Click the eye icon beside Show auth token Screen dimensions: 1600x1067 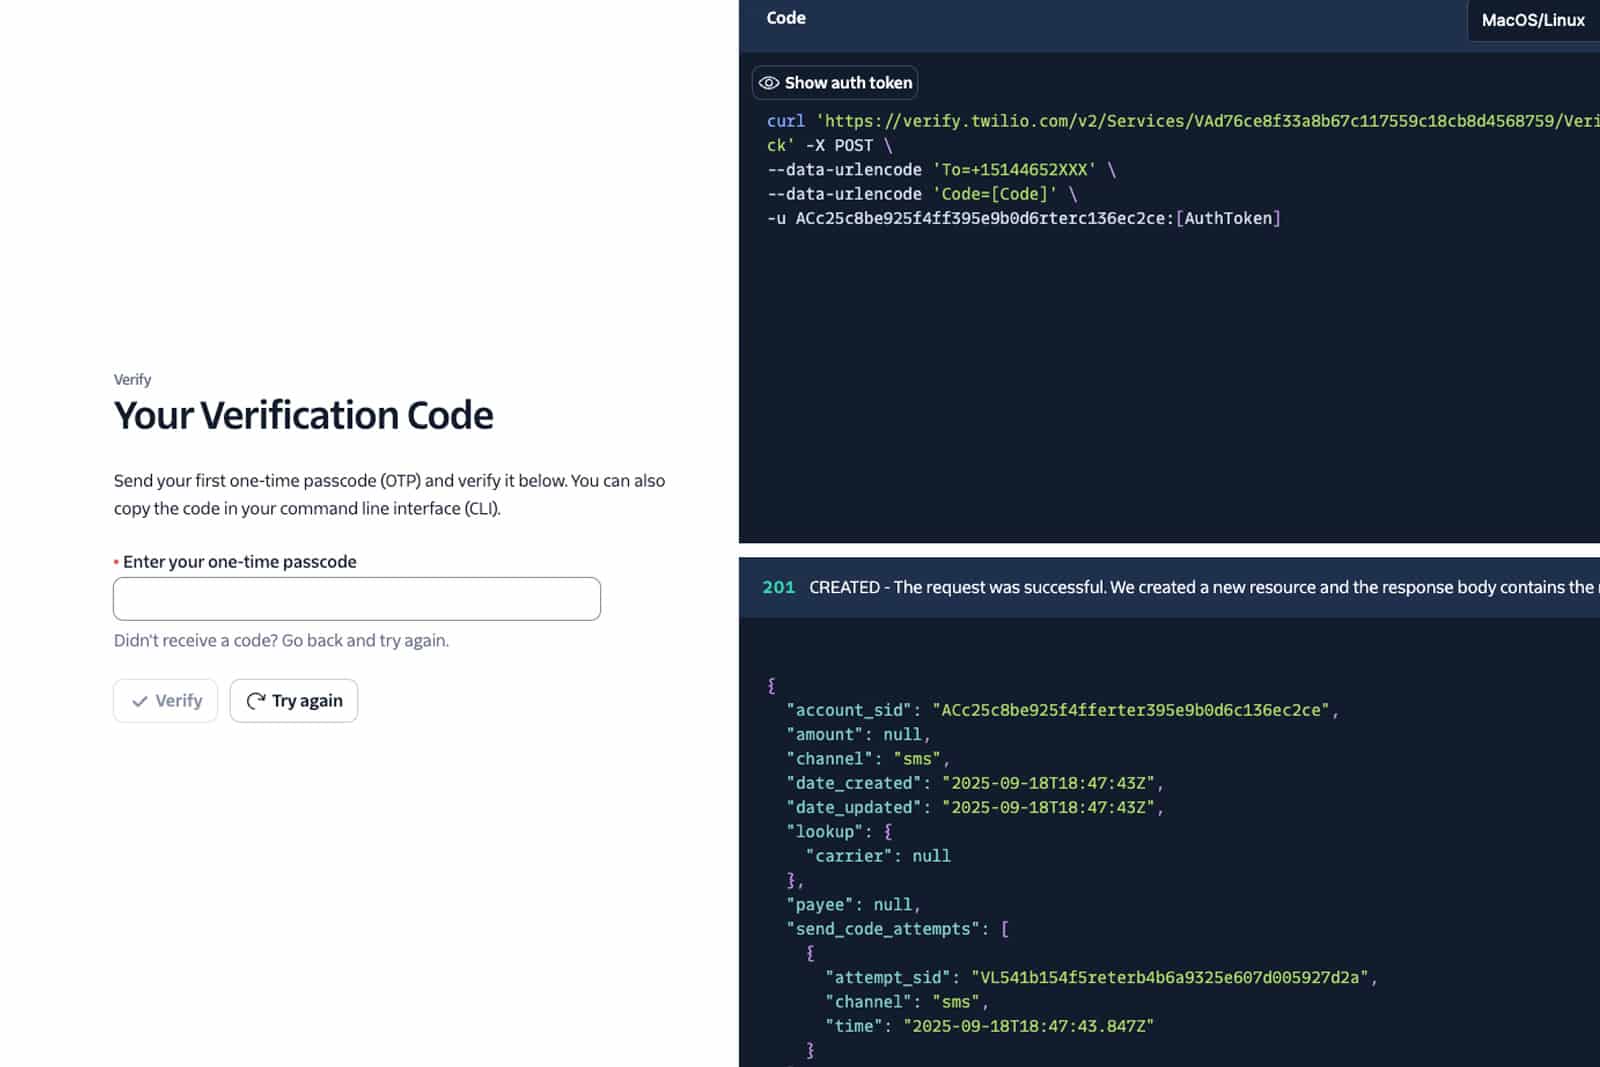click(x=768, y=83)
